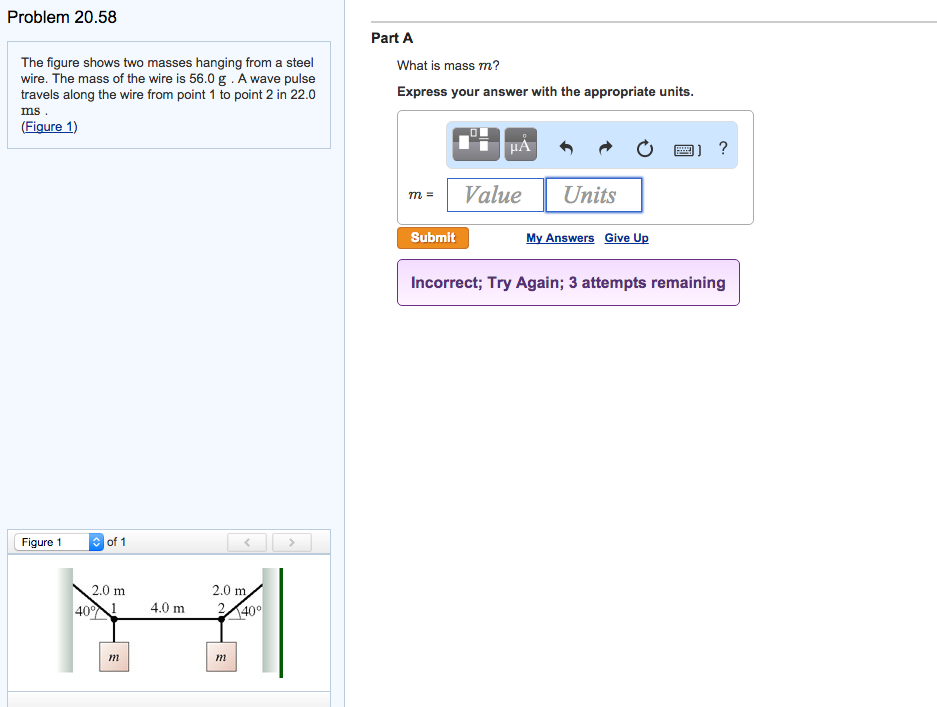Open the Figure 1 link in problem text
This screenshot has height=707, width=937.
tap(48, 126)
